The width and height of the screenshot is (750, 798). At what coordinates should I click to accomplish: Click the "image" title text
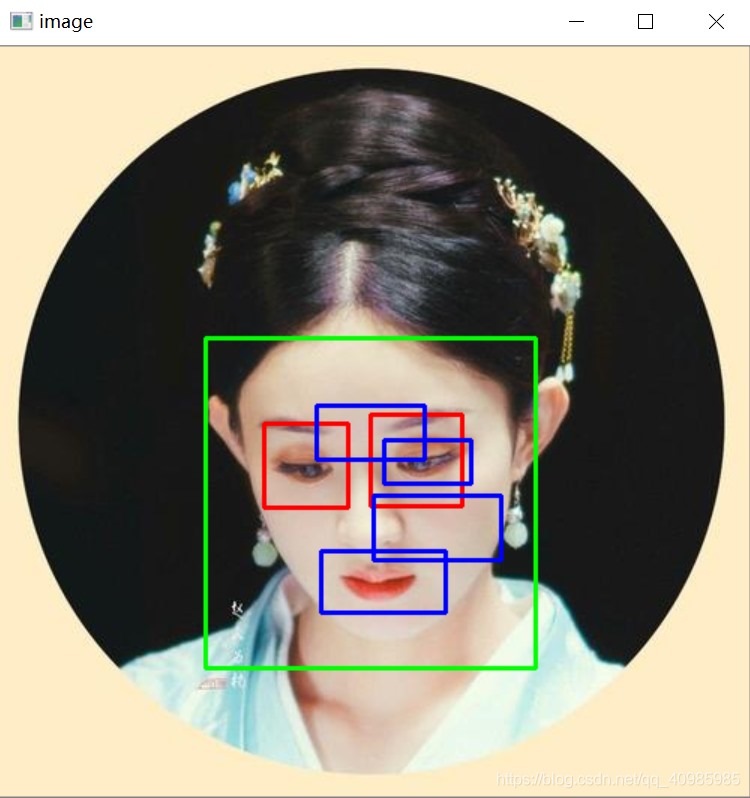tap(66, 21)
